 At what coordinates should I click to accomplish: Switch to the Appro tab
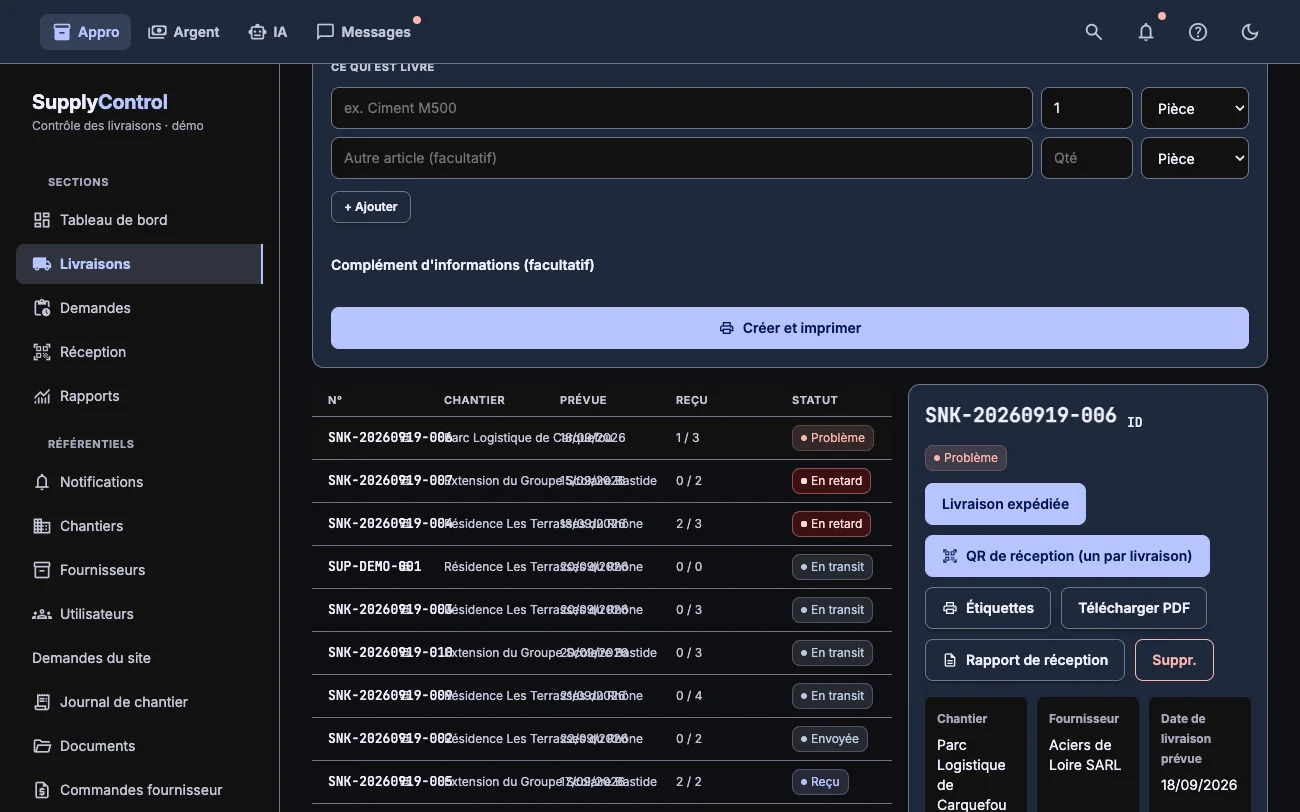[x=86, y=32]
